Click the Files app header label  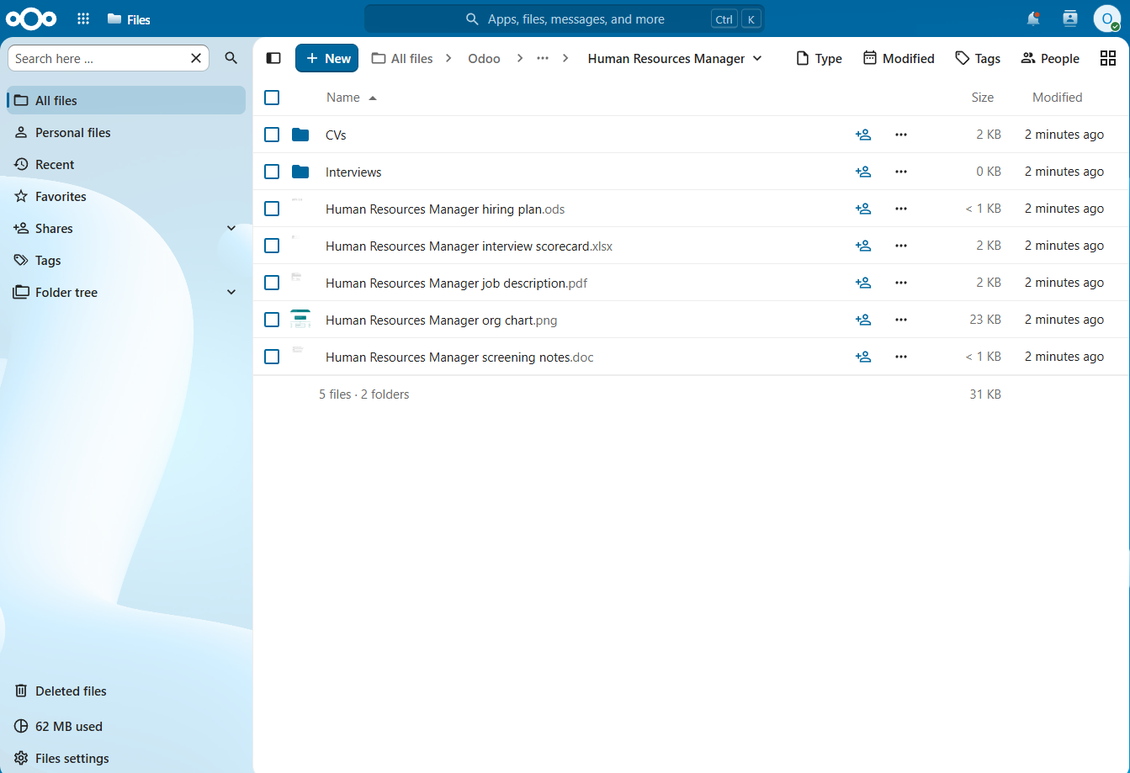tap(129, 19)
